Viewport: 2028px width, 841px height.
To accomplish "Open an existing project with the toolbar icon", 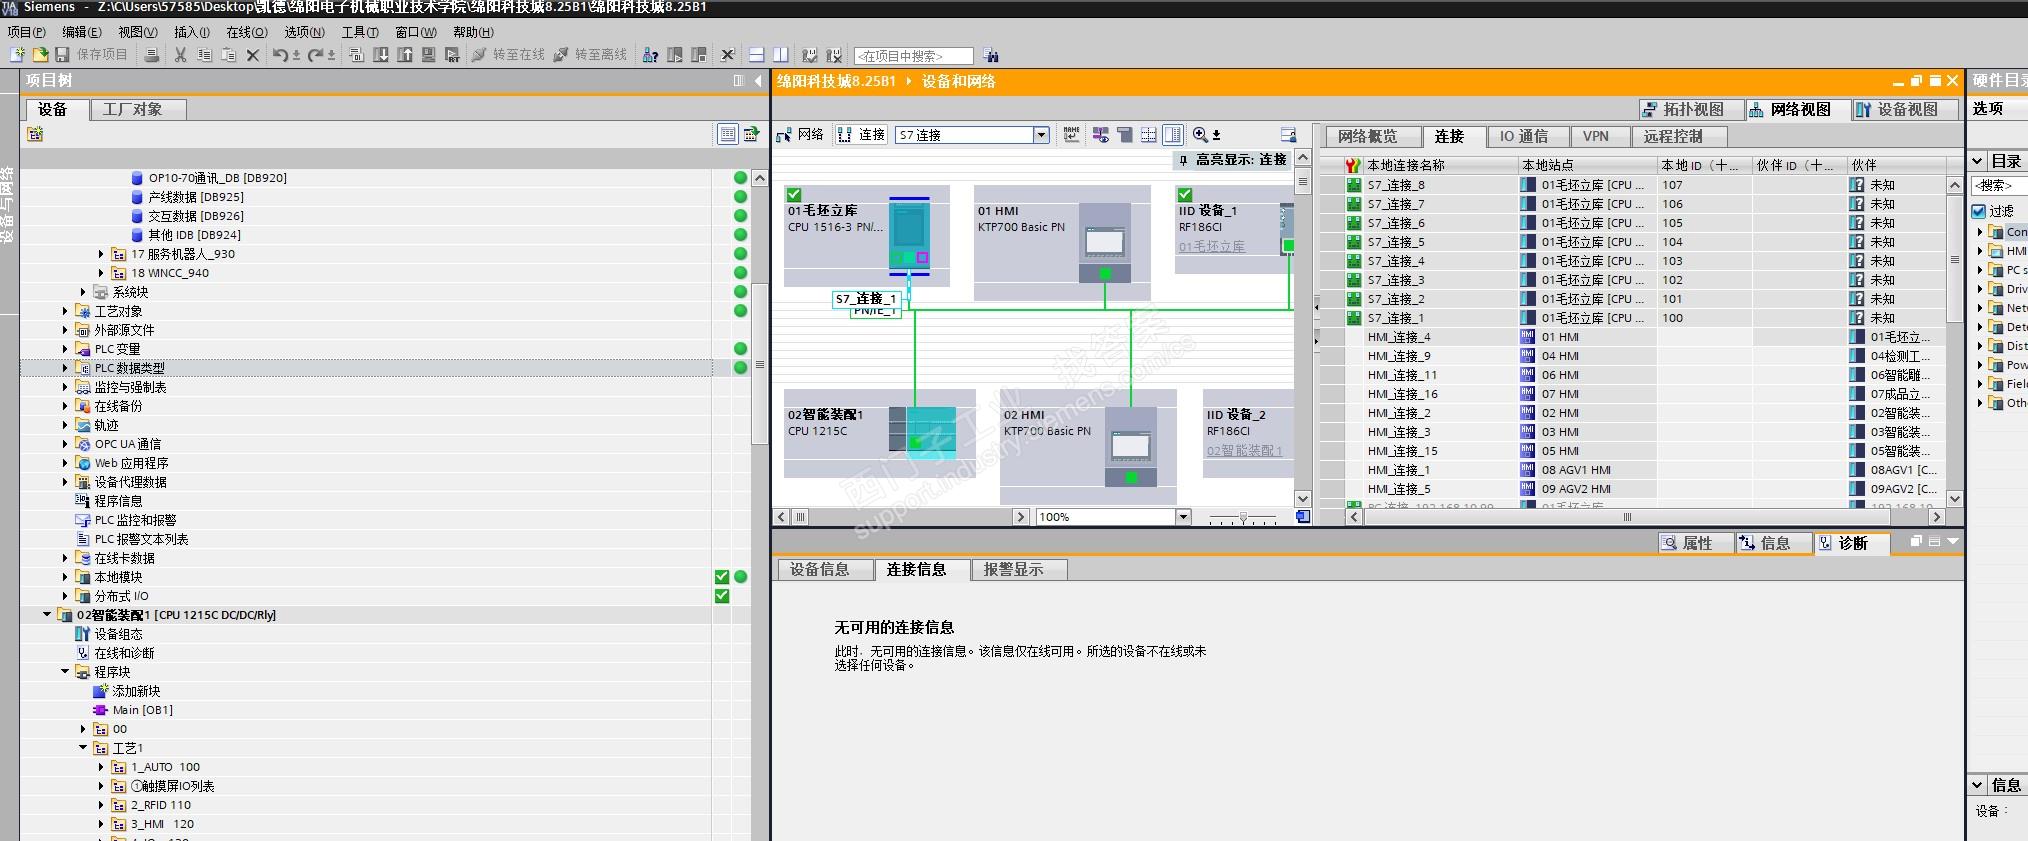I will point(40,55).
